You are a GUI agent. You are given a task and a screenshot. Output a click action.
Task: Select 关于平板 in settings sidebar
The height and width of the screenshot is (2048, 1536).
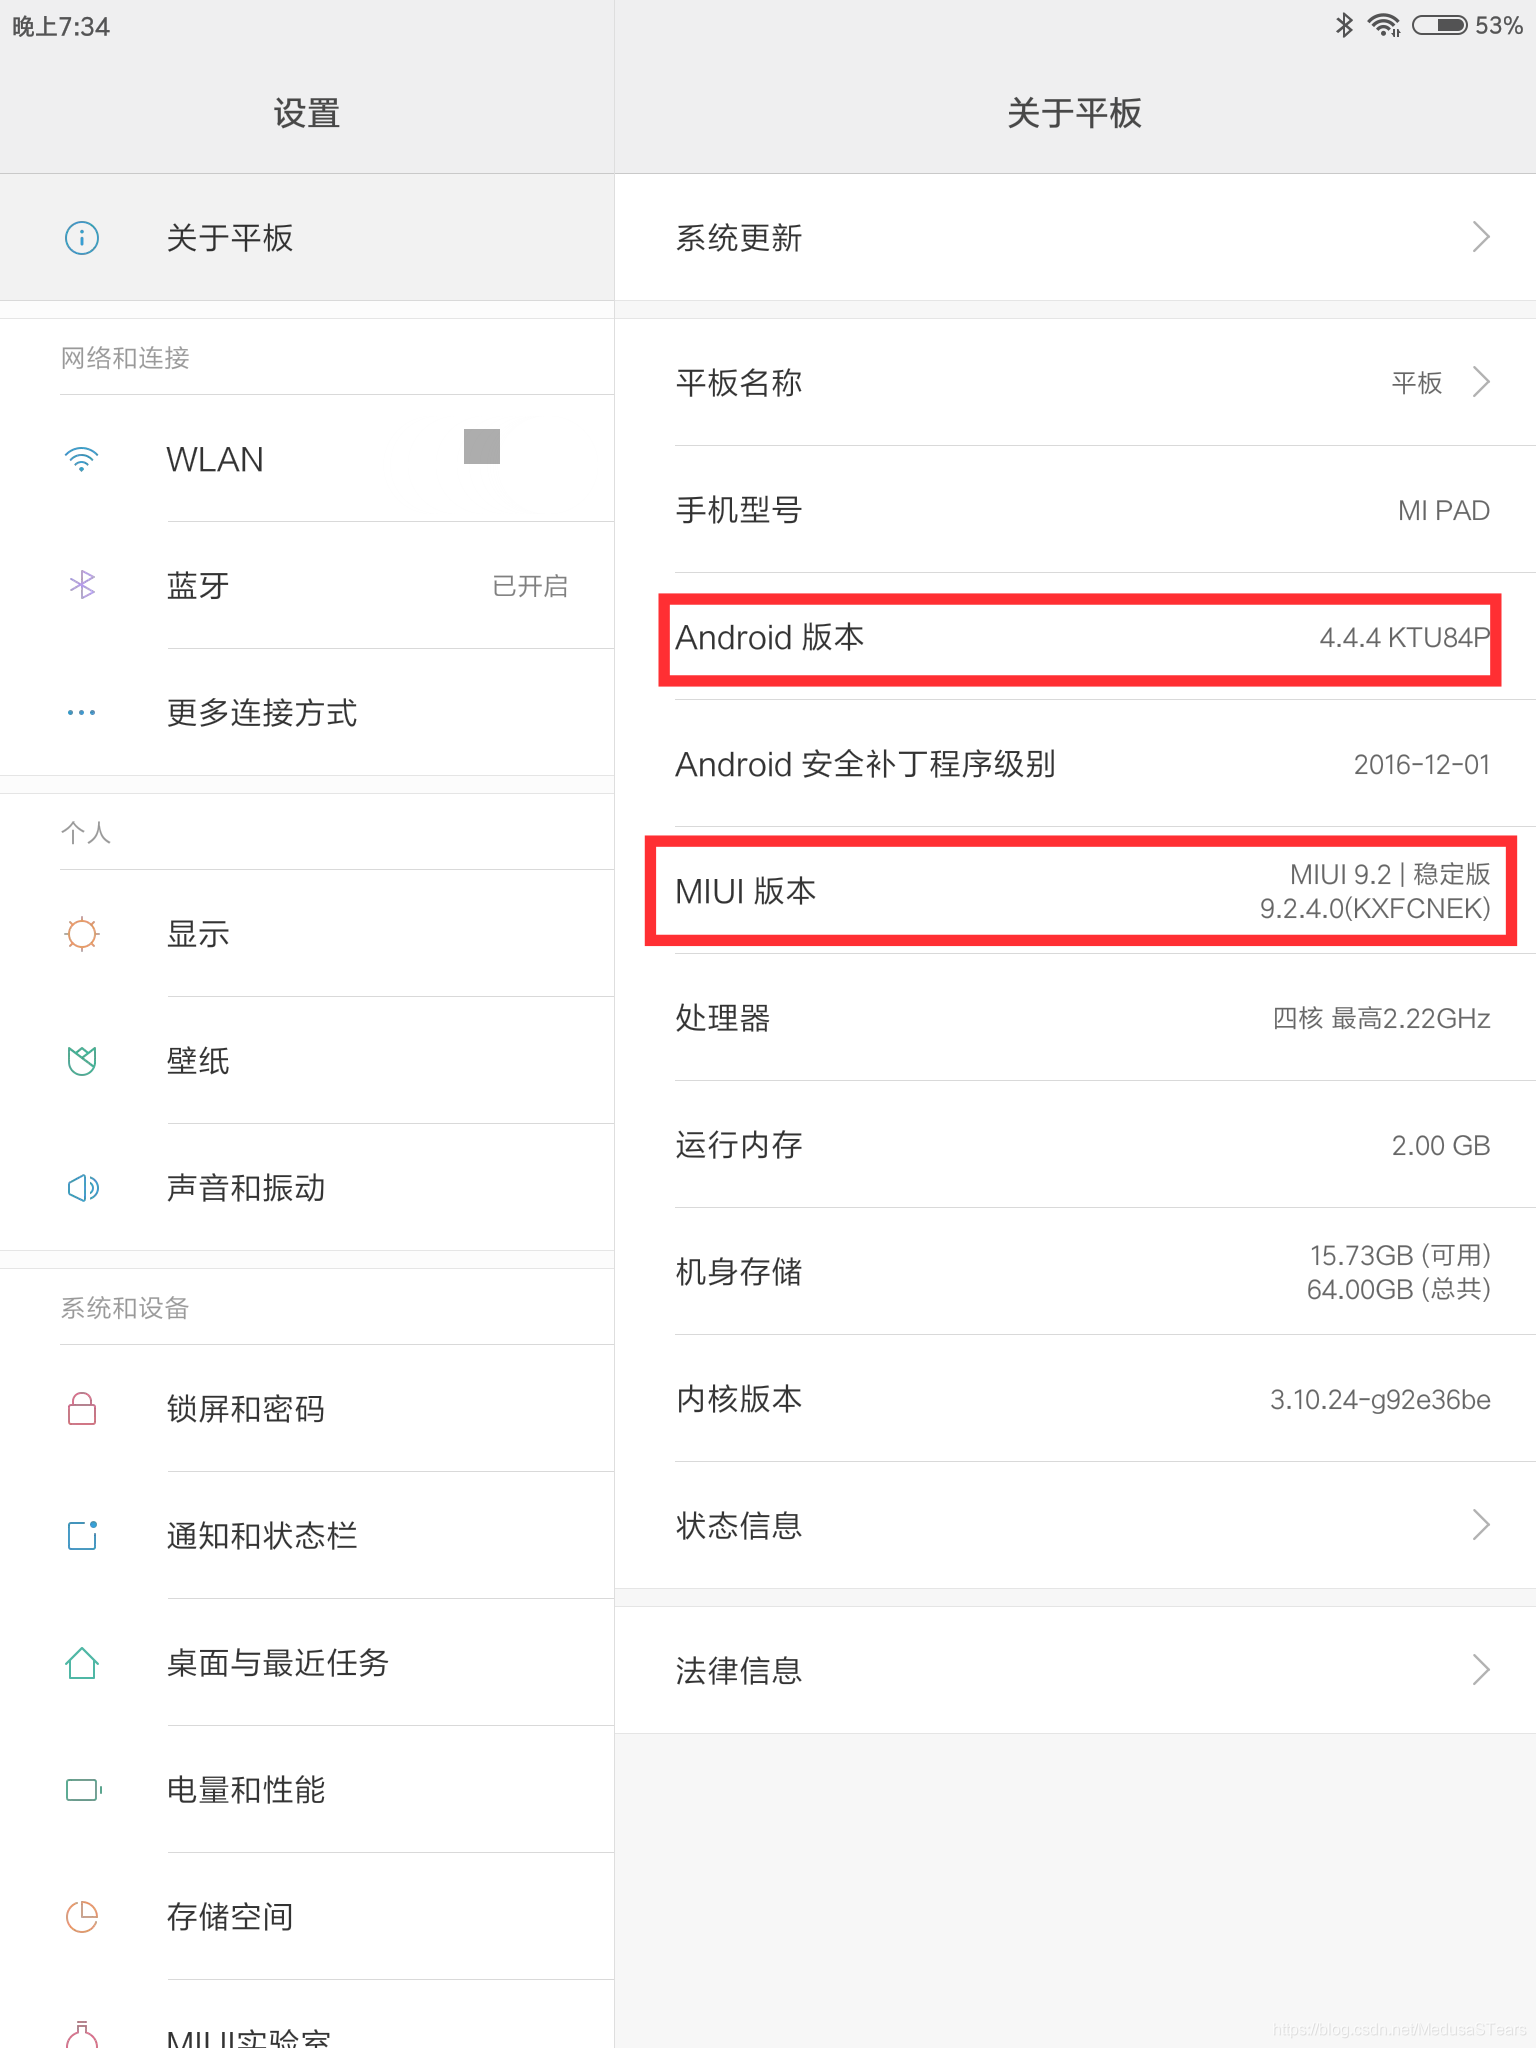coord(307,238)
